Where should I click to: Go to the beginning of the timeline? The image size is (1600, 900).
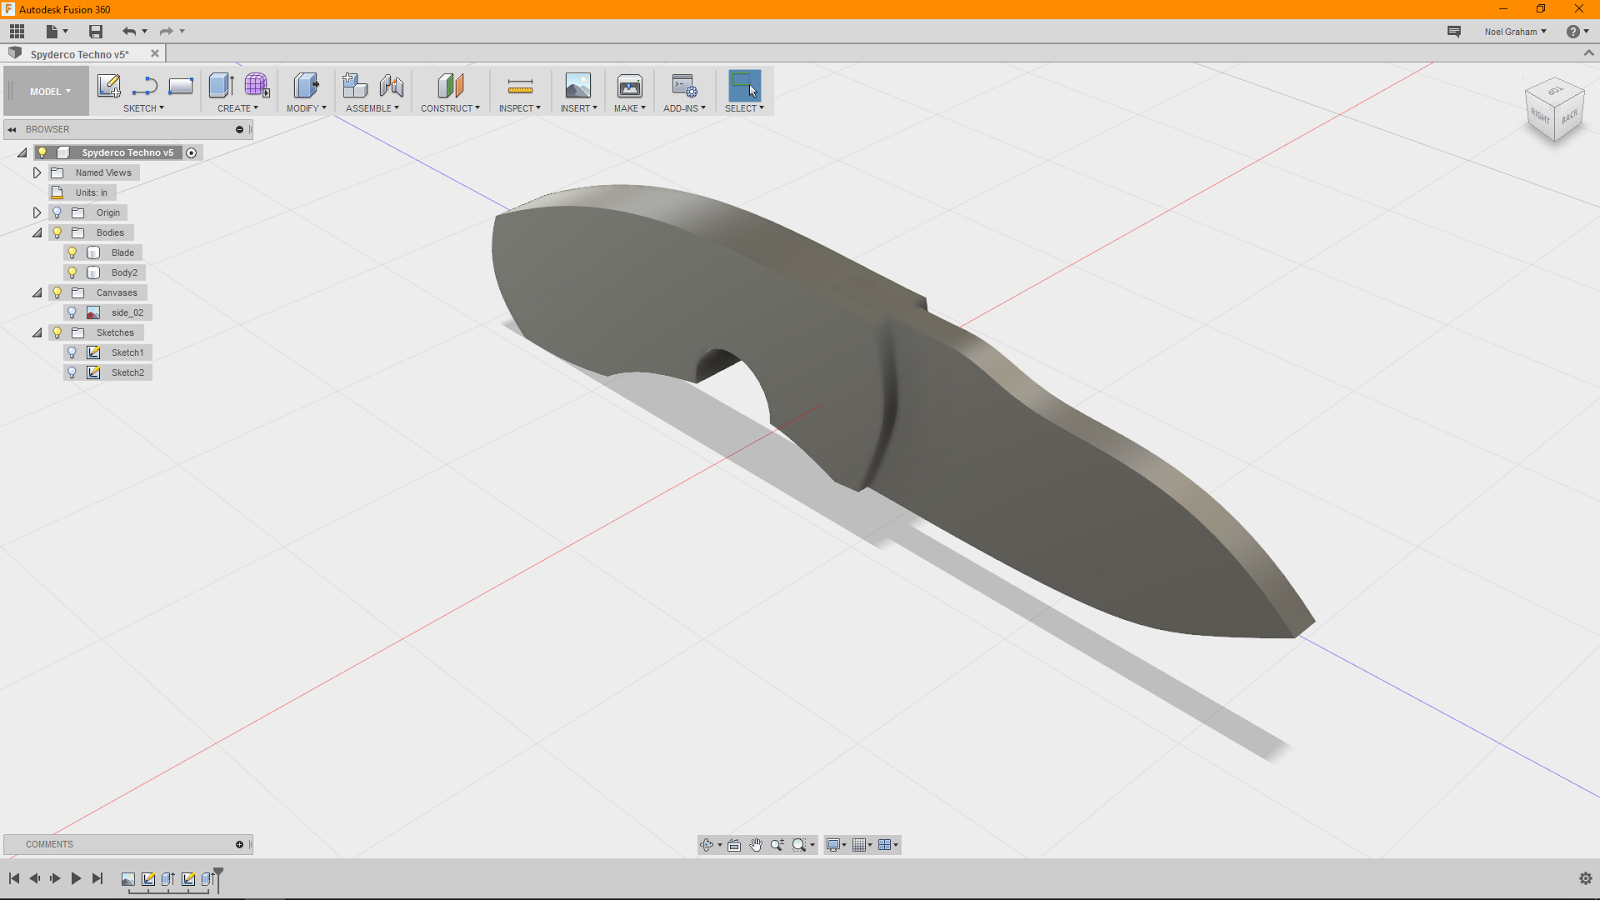[14, 878]
